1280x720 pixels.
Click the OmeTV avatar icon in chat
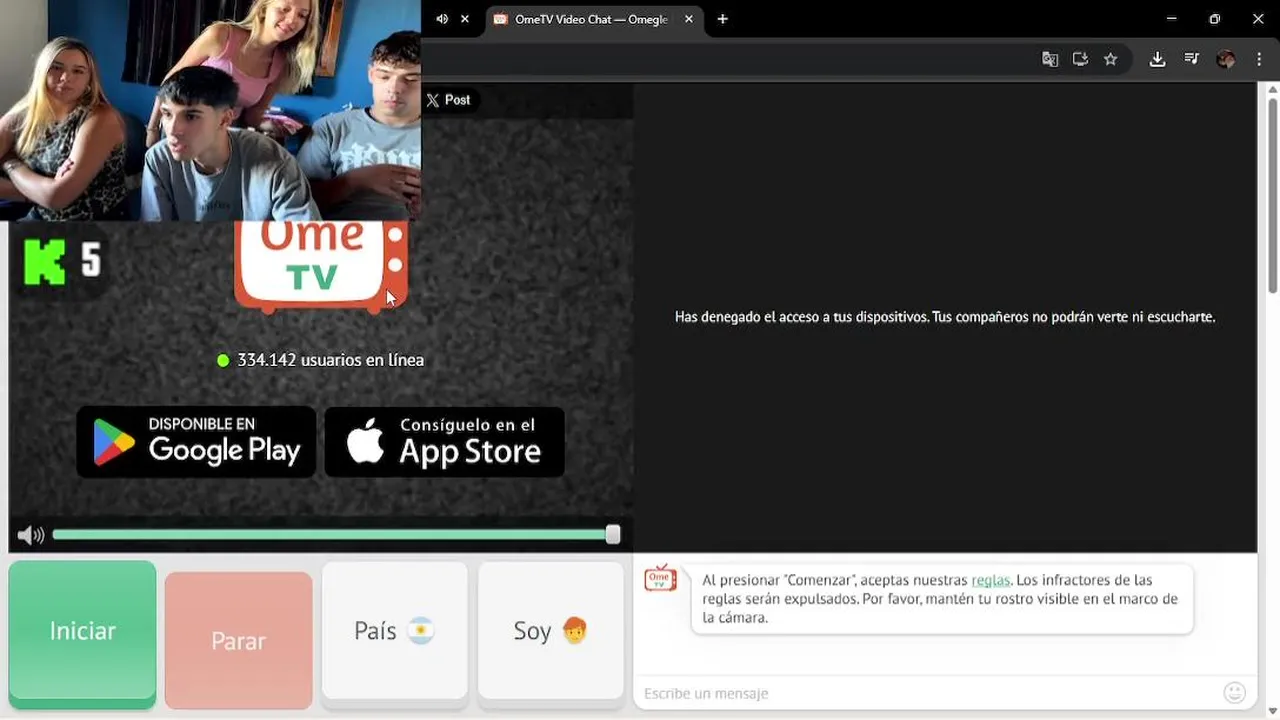(x=660, y=579)
